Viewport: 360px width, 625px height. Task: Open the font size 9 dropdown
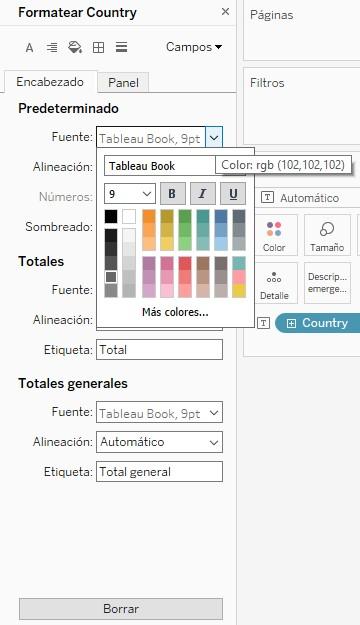(x=130, y=194)
